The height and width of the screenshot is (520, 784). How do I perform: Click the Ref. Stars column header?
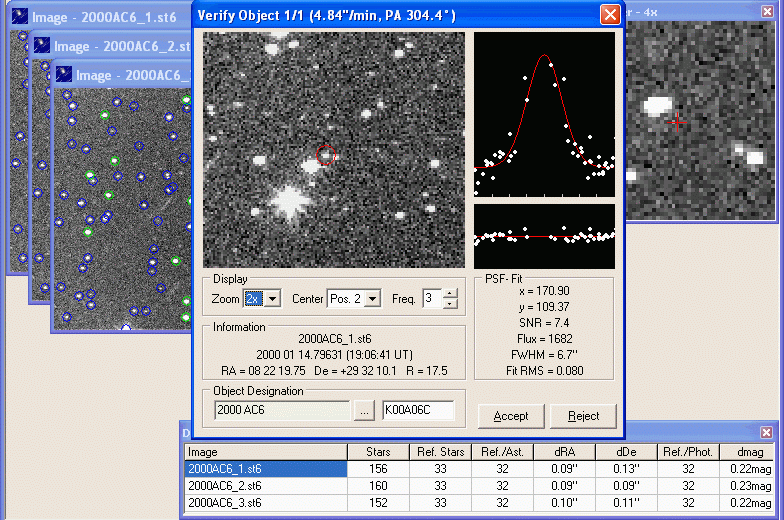pos(440,452)
